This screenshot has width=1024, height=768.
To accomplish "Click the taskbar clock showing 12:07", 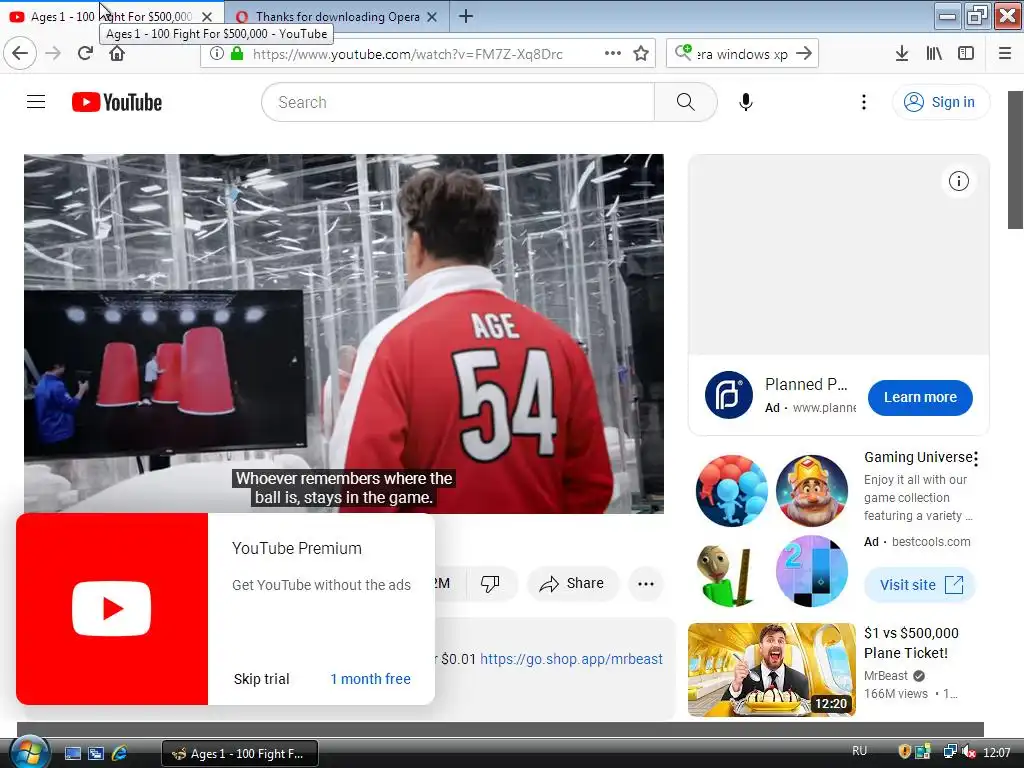I will coord(997,753).
